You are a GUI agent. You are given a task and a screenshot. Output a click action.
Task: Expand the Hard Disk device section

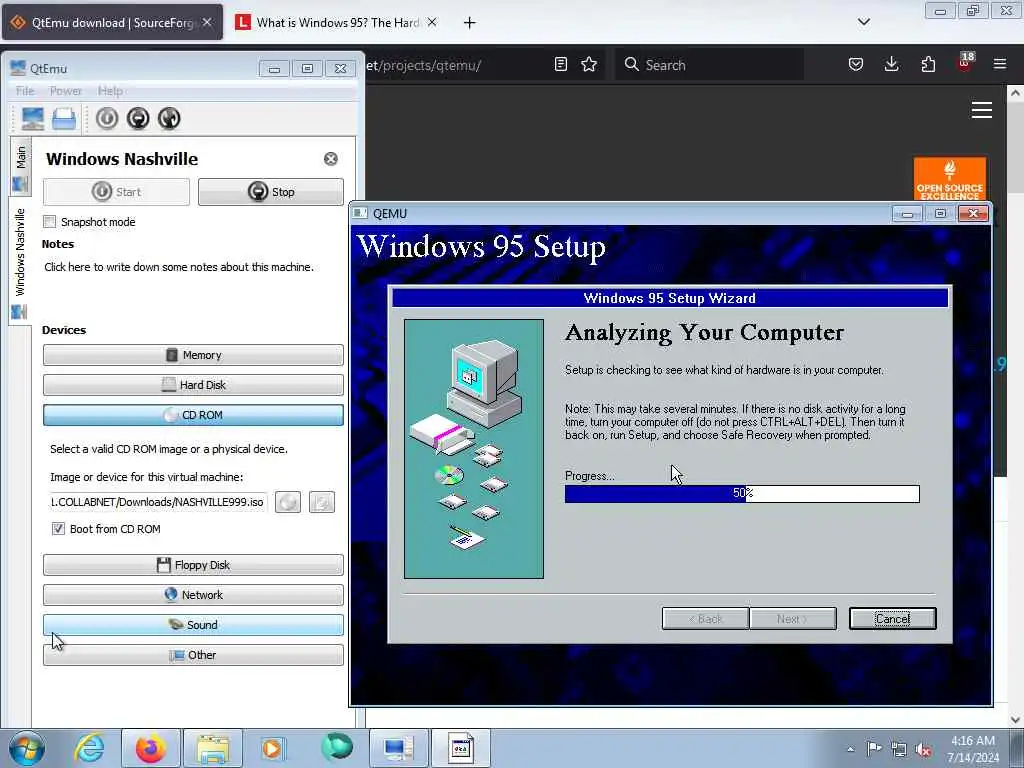point(193,385)
